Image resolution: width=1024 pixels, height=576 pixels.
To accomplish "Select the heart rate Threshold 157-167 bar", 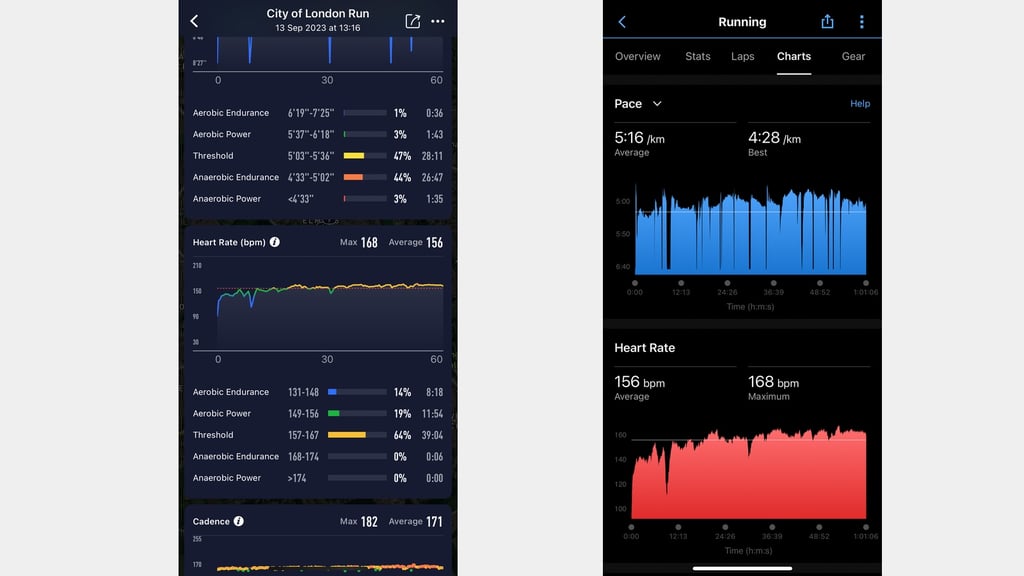I will pyautogui.click(x=357, y=435).
